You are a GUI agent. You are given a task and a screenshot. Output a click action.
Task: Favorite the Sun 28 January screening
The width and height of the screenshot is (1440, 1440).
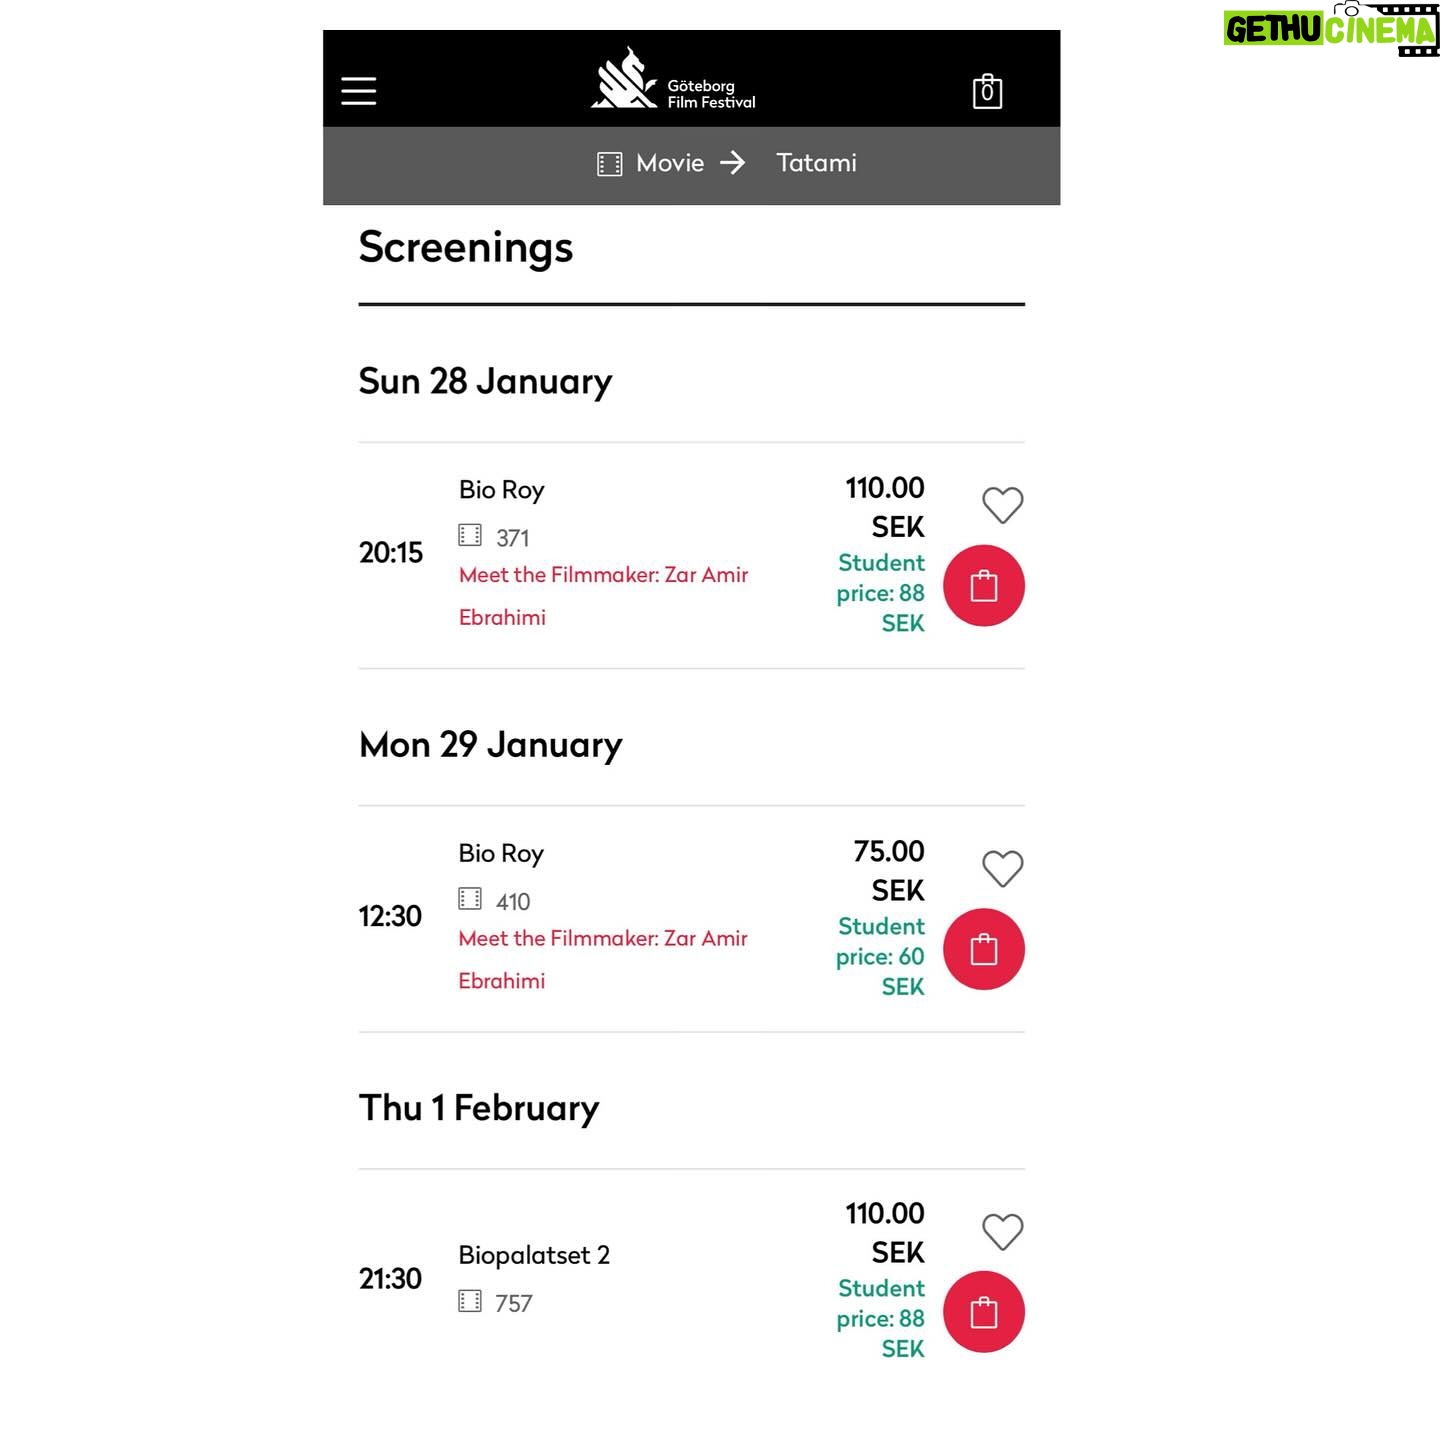point(1002,505)
